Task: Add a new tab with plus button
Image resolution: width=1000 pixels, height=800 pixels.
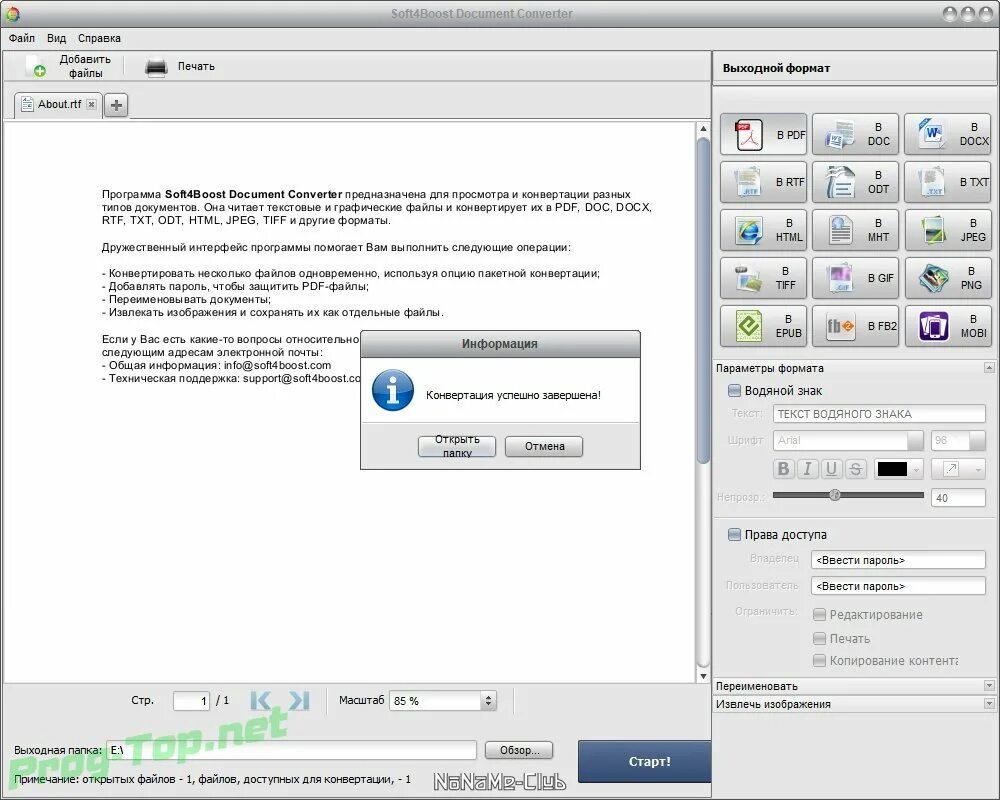Action: (x=116, y=105)
